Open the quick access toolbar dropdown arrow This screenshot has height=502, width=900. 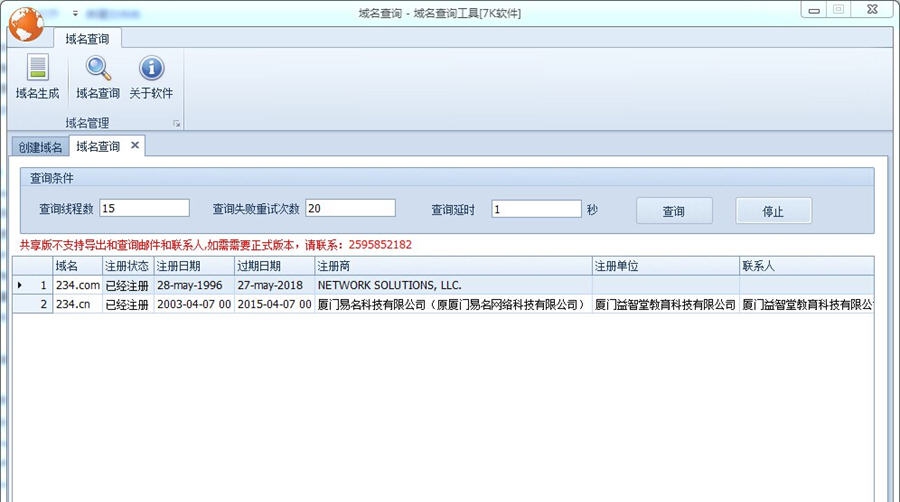tap(75, 13)
